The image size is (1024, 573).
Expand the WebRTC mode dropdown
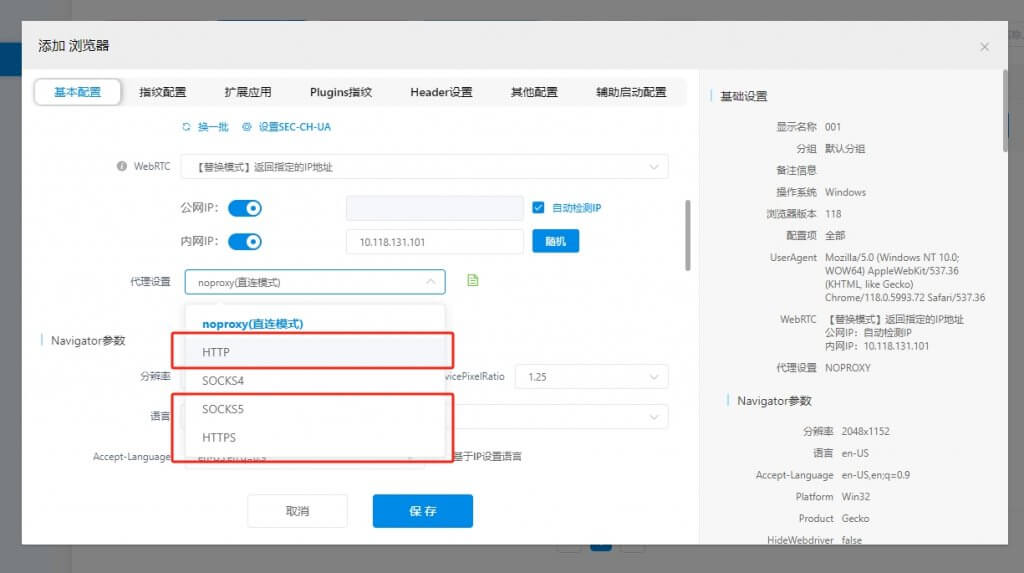424,167
